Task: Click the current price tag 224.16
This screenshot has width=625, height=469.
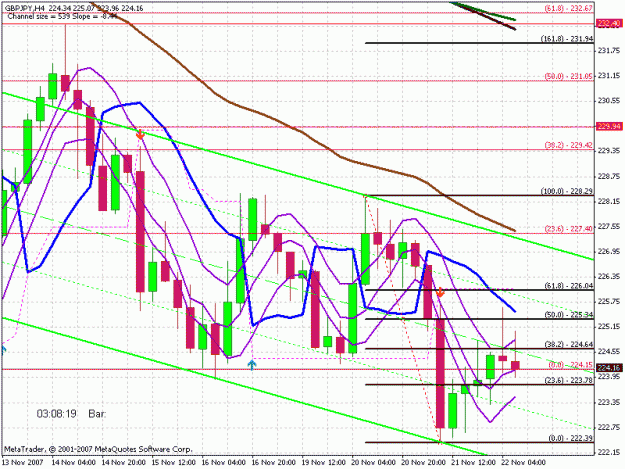Action: [609, 368]
